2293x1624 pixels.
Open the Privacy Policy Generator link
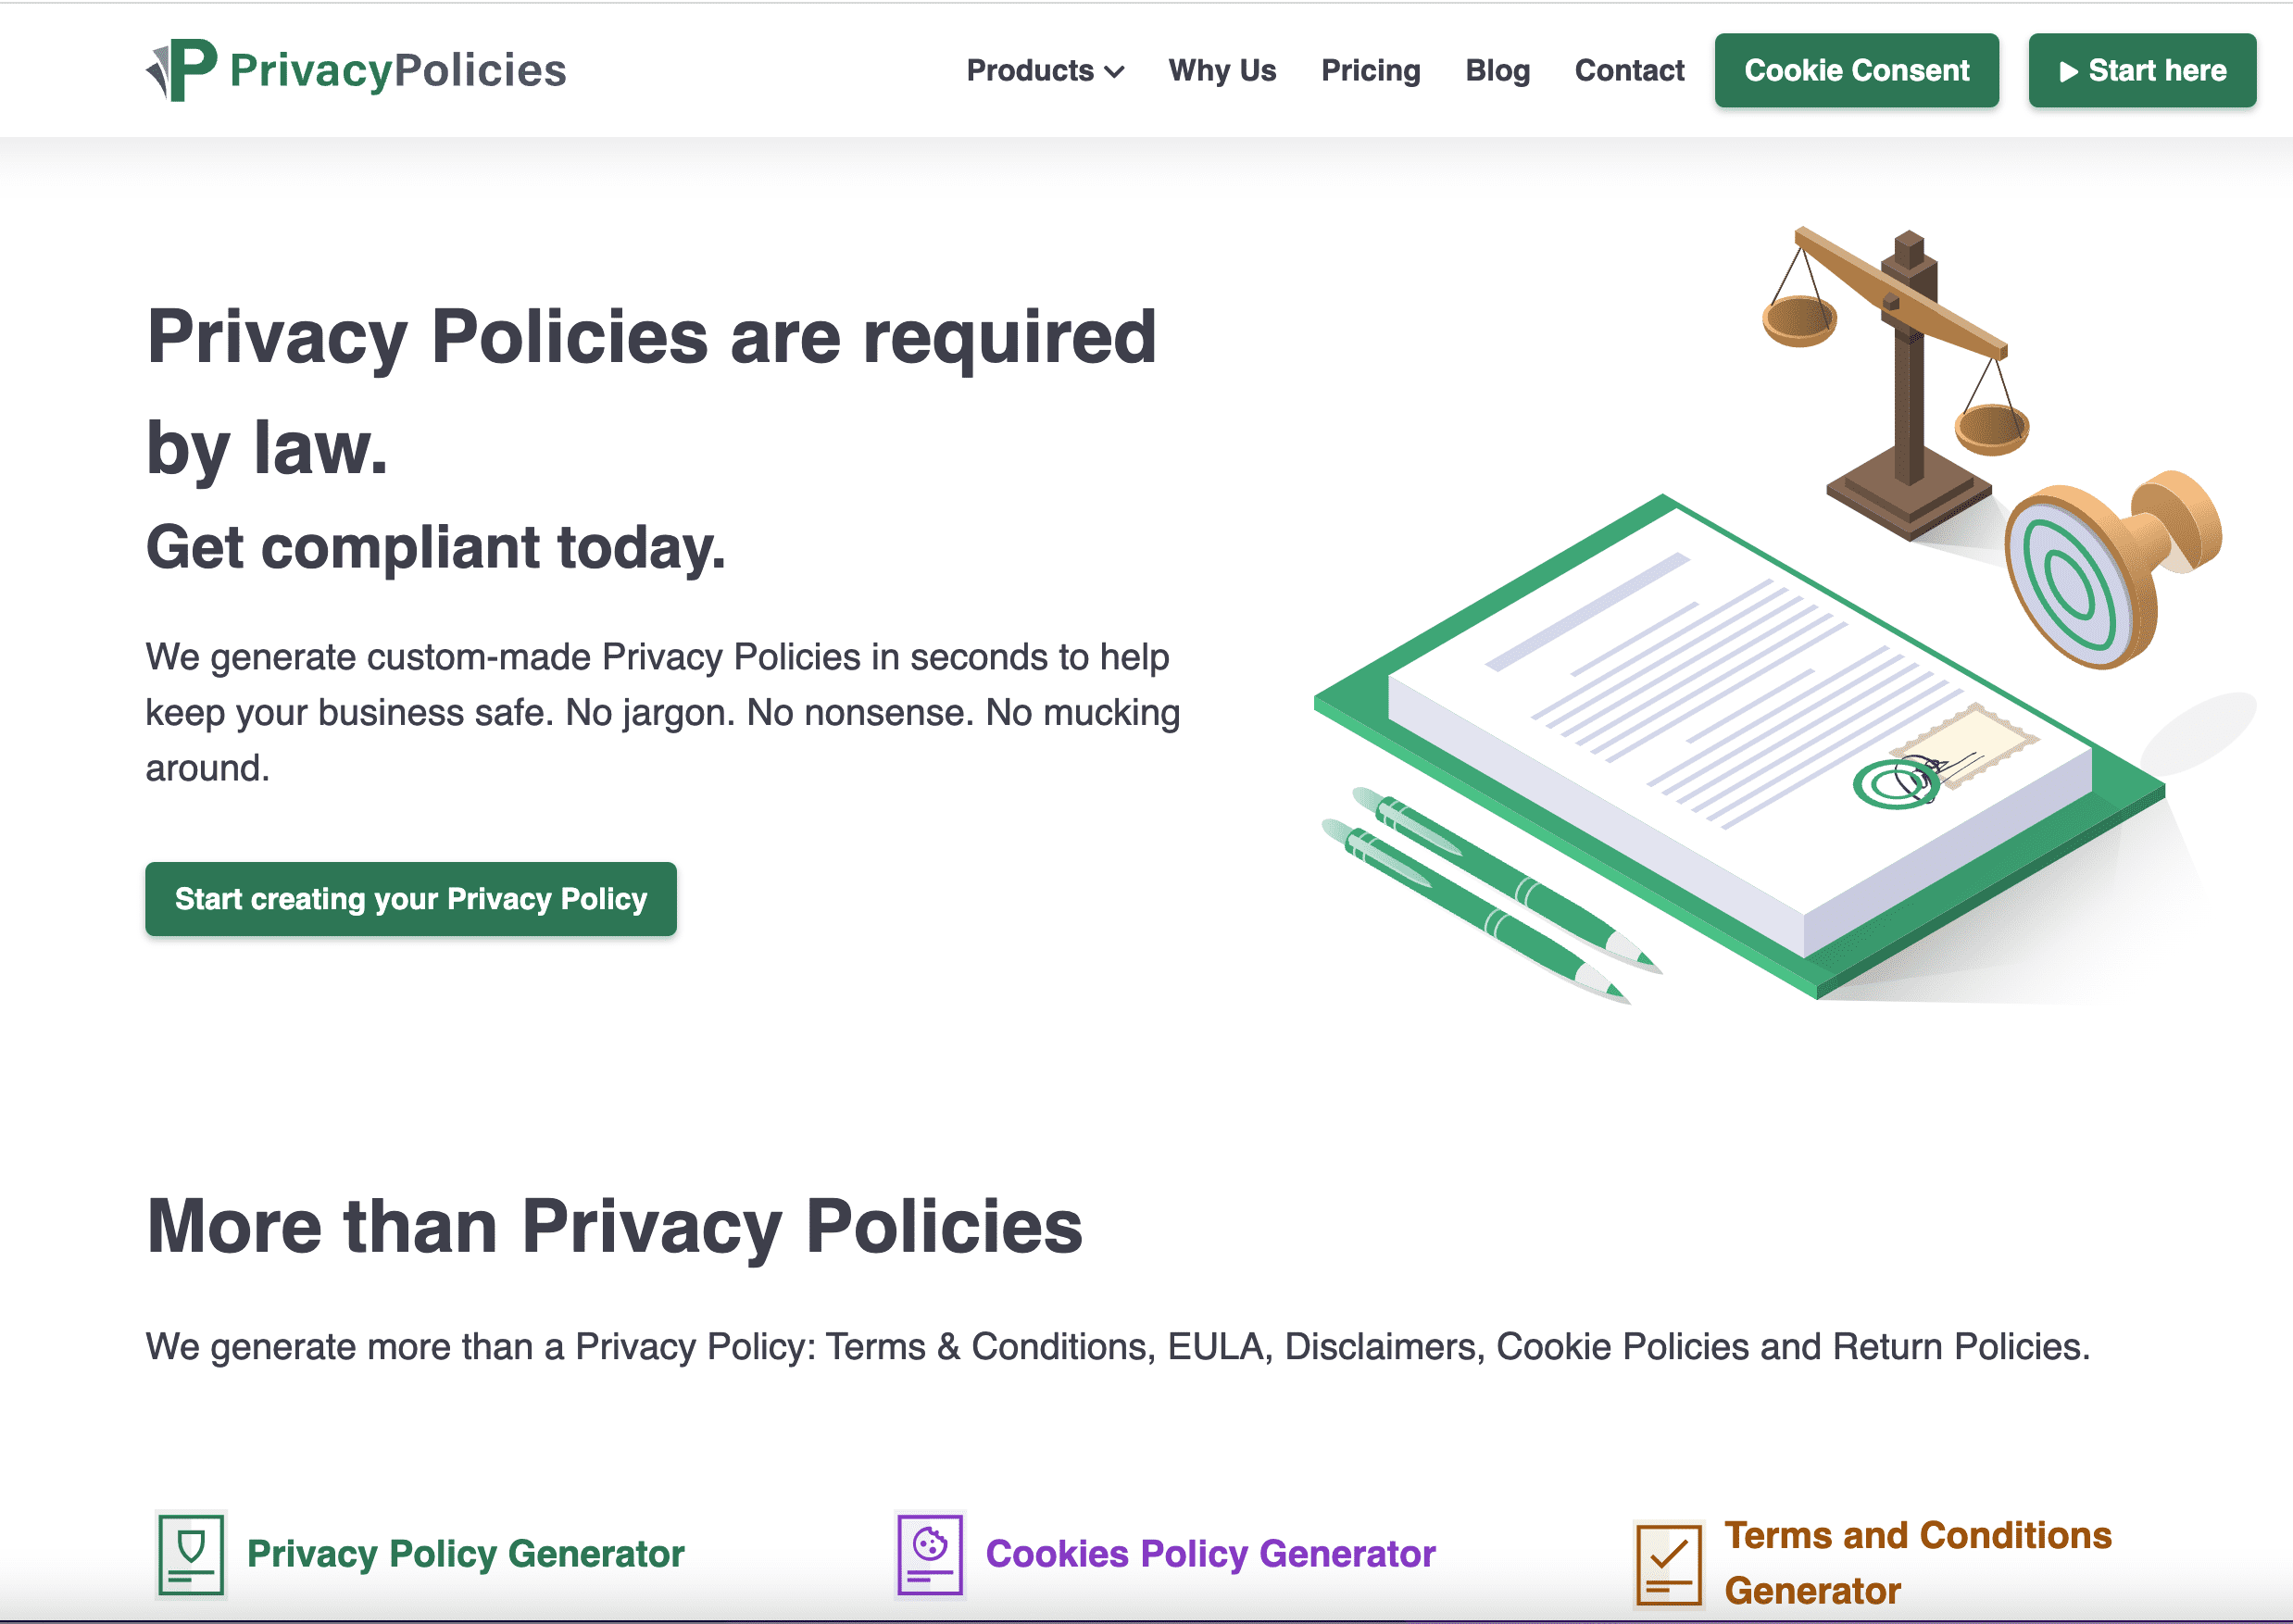click(465, 1554)
